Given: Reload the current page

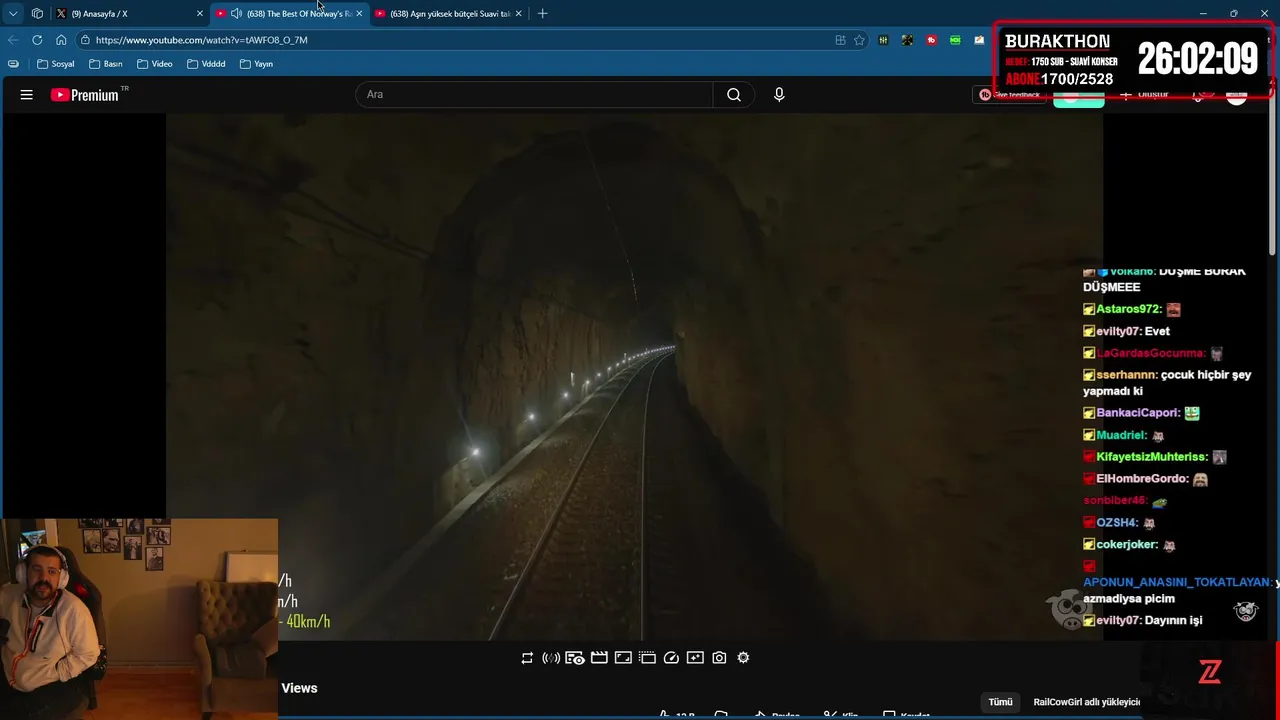Looking at the screenshot, I should [37, 40].
